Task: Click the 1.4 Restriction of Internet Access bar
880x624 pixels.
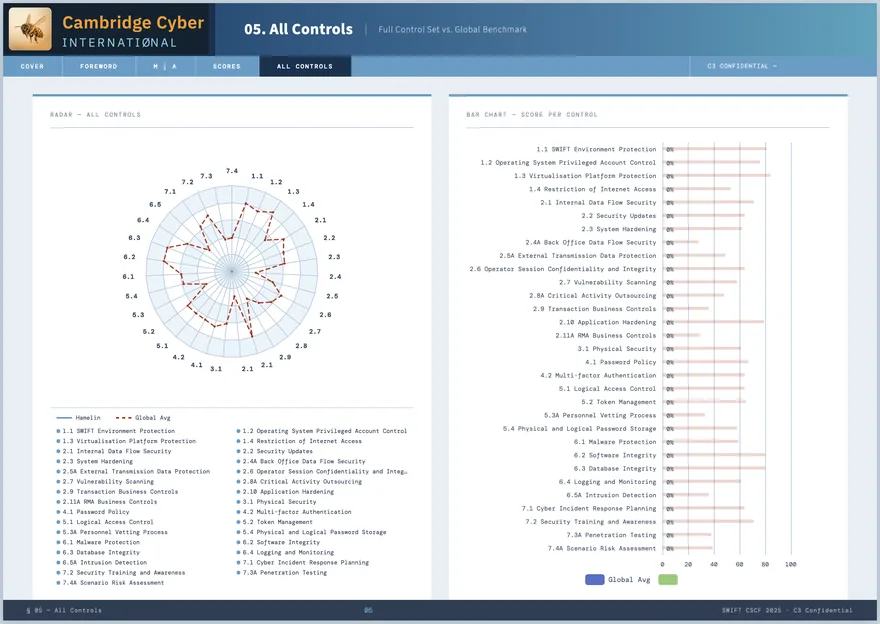Action: (697, 189)
